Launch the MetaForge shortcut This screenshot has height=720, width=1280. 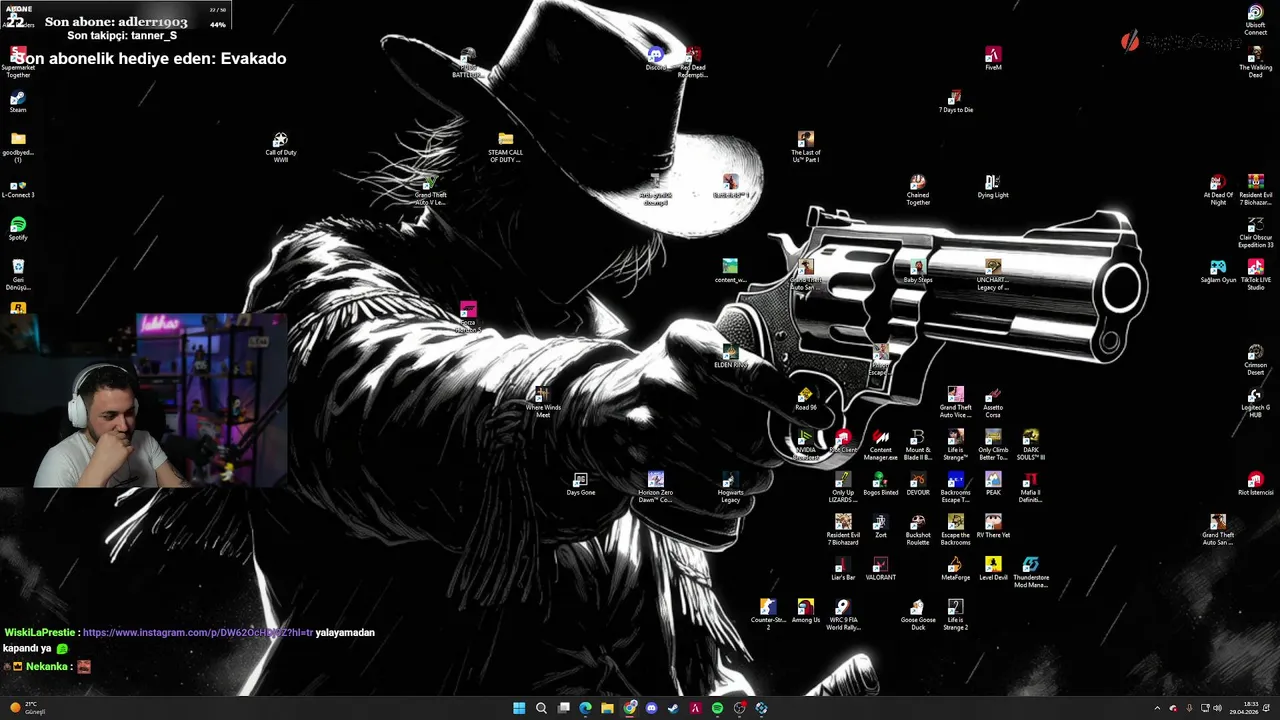click(955, 569)
